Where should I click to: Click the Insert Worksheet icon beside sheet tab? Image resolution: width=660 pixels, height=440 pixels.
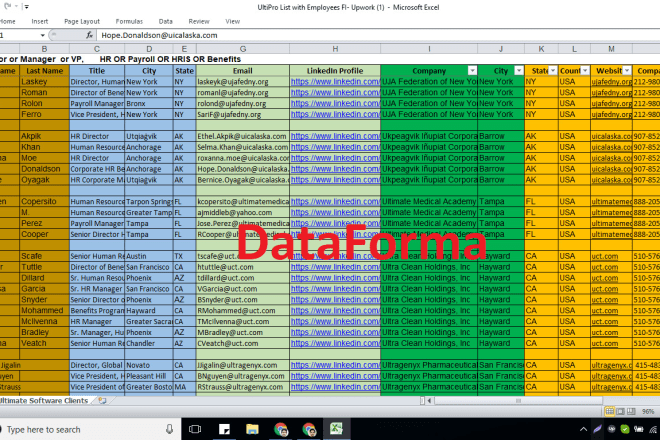pyautogui.click(x=102, y=401)
